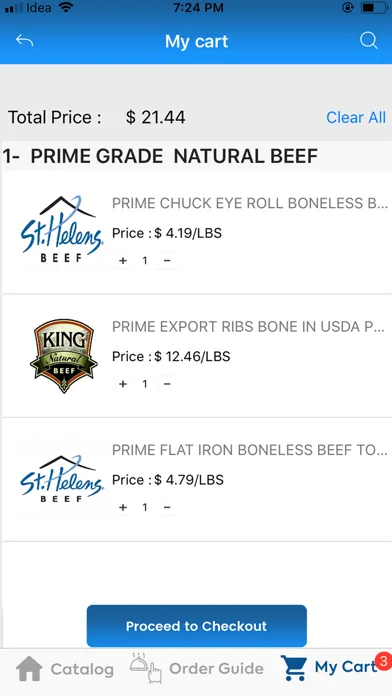
Task: Open Prime Flat Iron Boneless Beef title
Action: [x=249, y=450]
